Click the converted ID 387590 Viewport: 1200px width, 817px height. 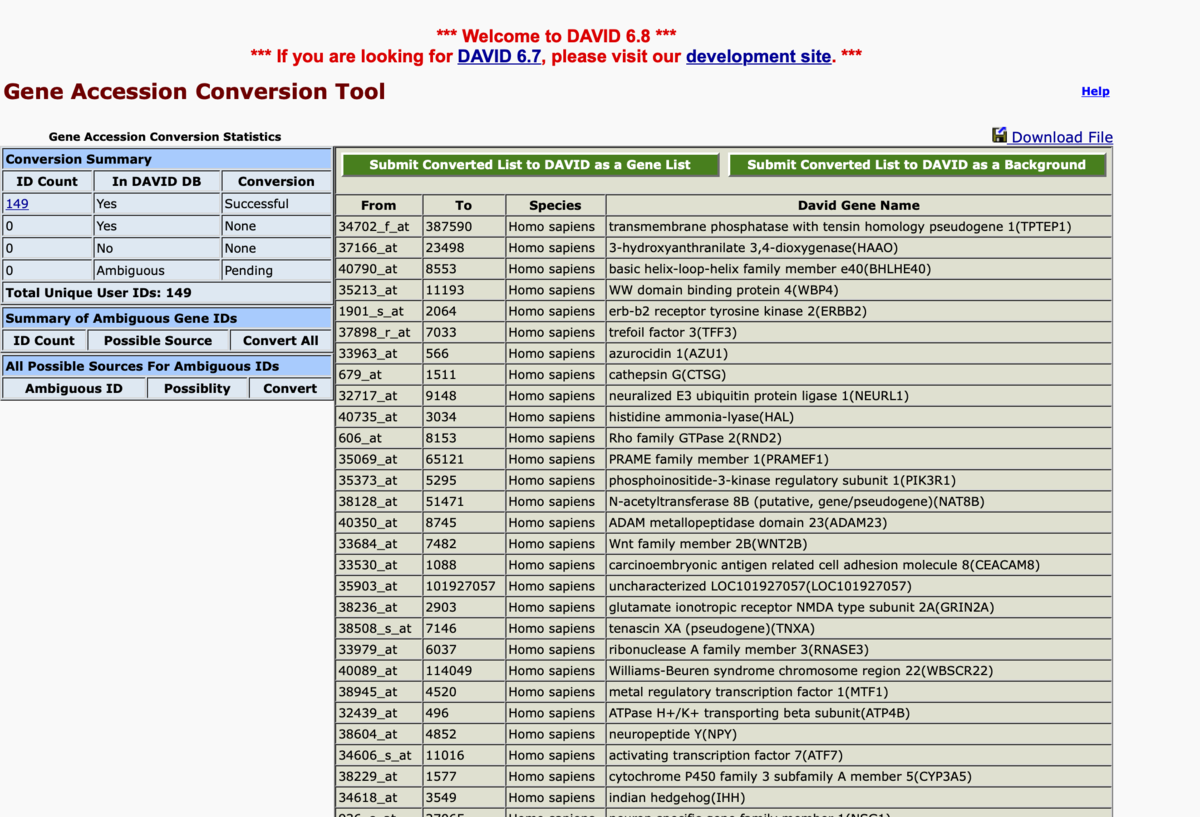coord(449,227)
